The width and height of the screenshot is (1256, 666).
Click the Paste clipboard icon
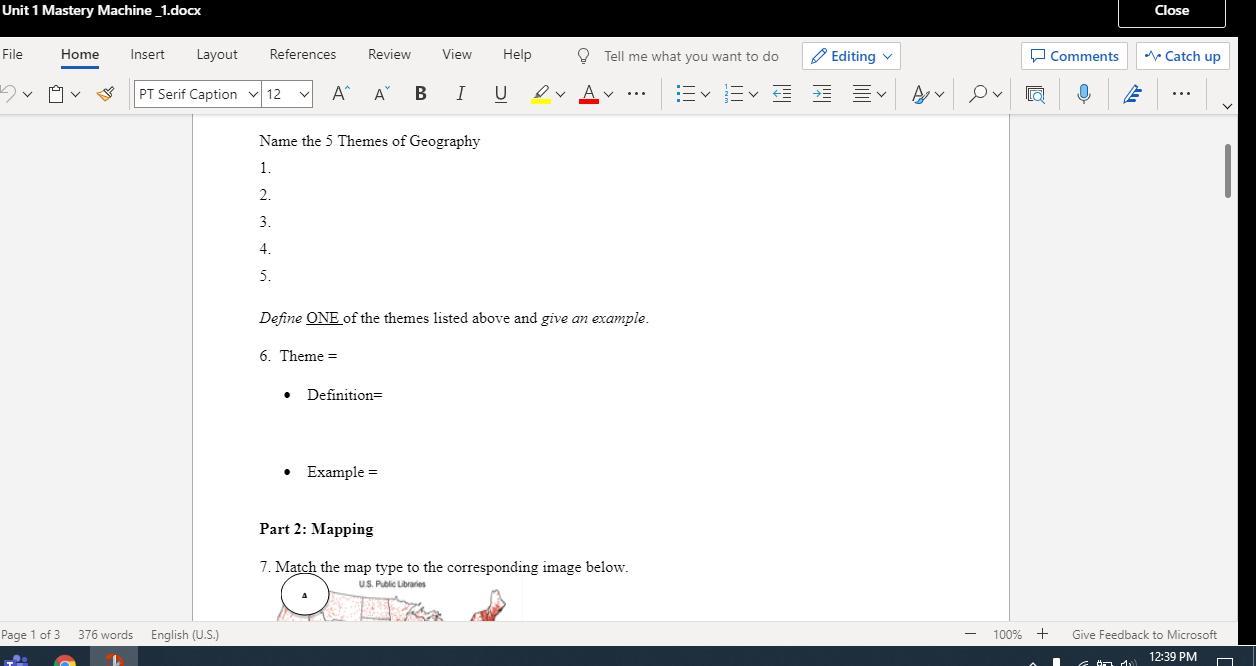click(x=57, y=94)
